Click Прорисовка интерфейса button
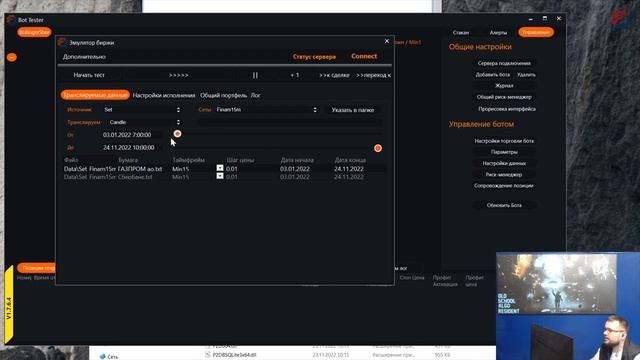640x360 pixels. click(507, 109)
